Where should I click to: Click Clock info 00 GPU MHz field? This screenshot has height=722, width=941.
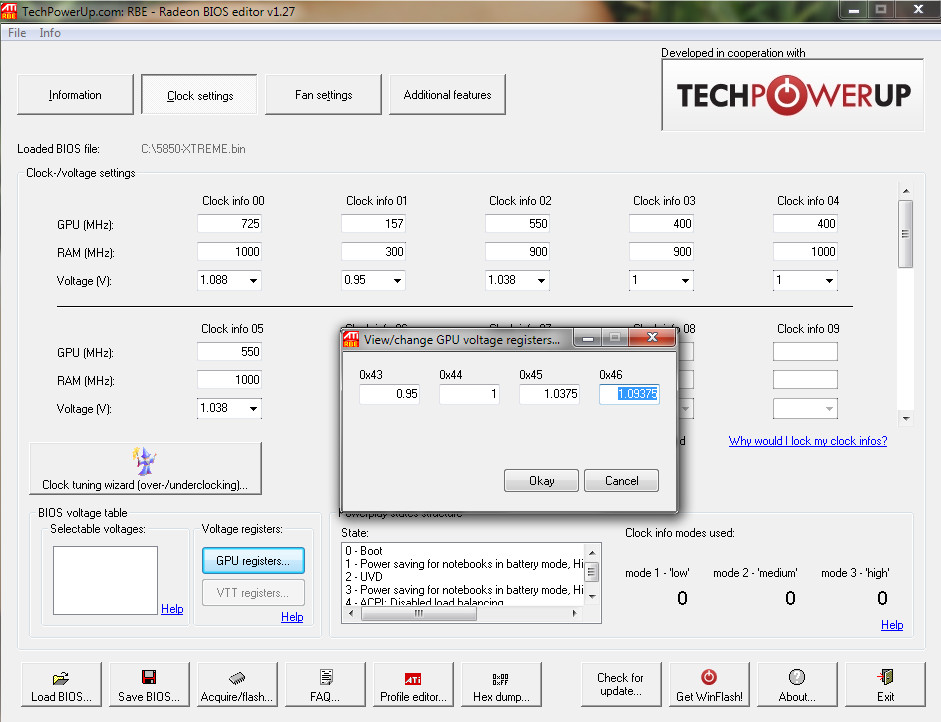pos(229,224)
